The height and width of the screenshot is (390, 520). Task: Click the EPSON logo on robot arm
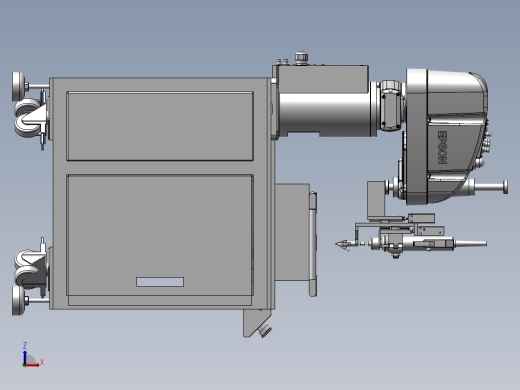442,147
